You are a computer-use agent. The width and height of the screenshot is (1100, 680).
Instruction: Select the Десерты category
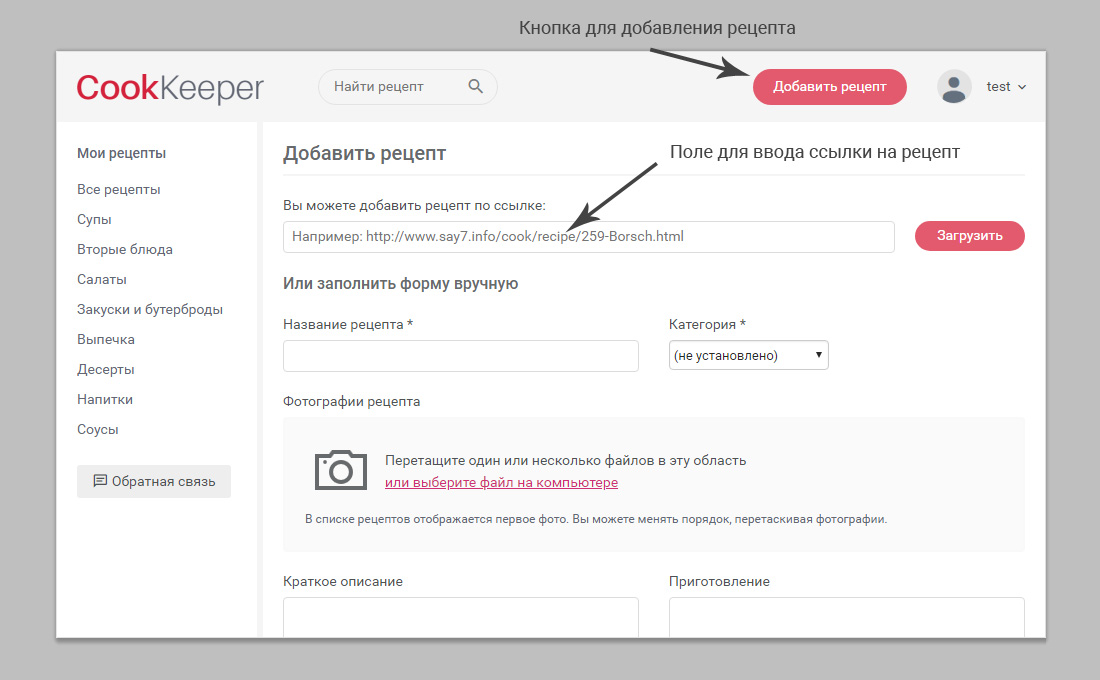click(x=105, y=370)
